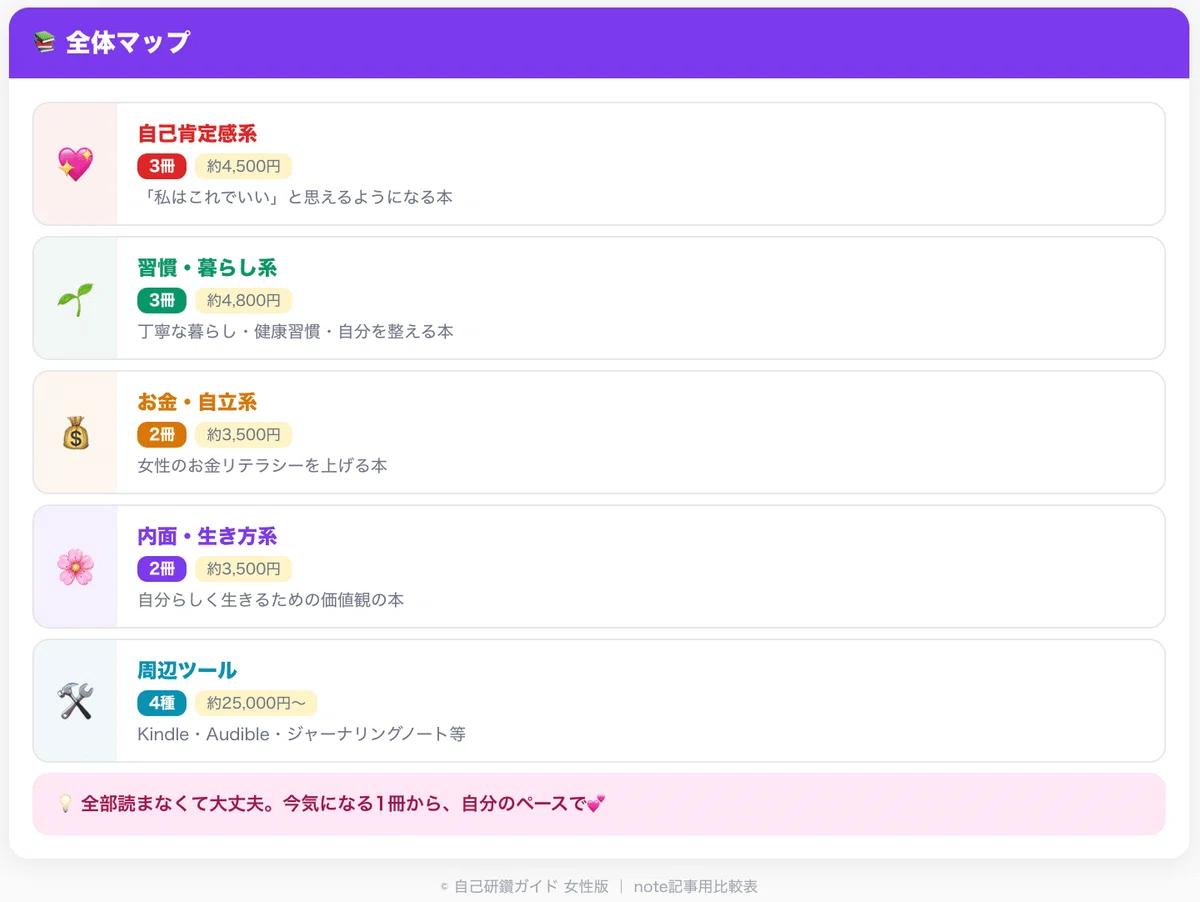Click the money bag icon for お金・自立系
This screenshot has height=902, width=1200.
click(x=75, y=432)
